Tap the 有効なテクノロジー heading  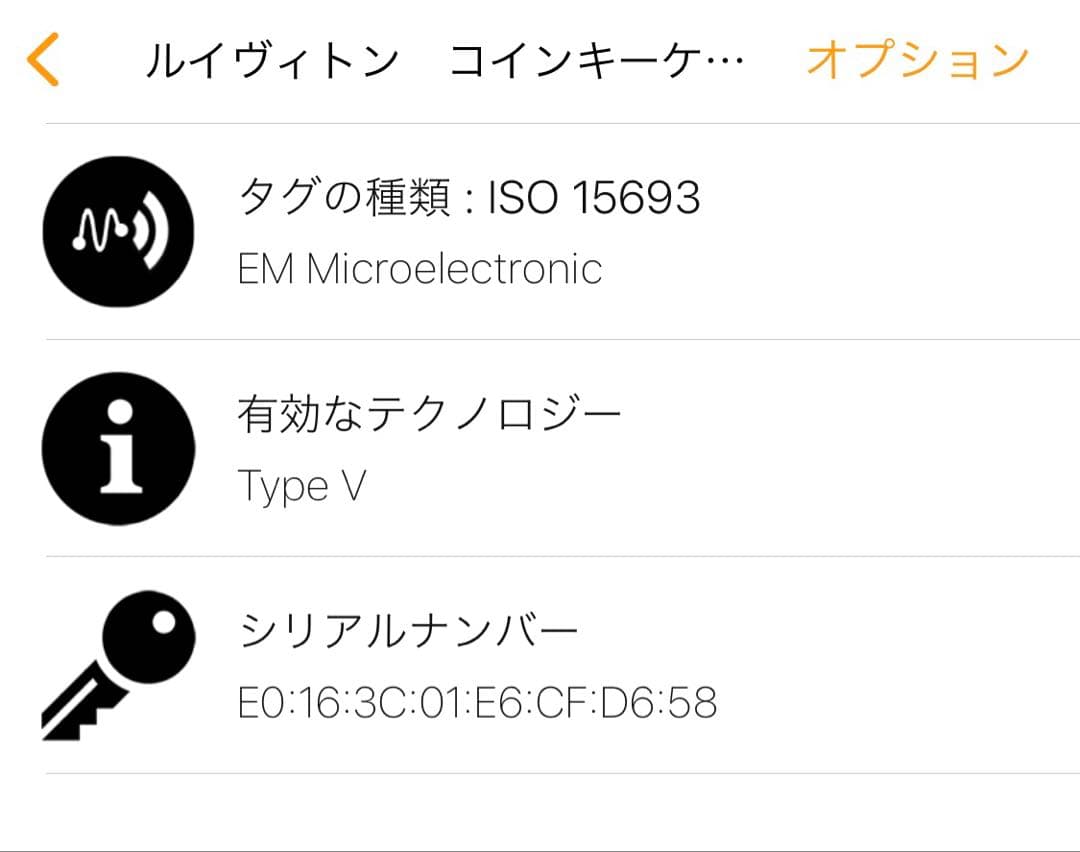430,414
